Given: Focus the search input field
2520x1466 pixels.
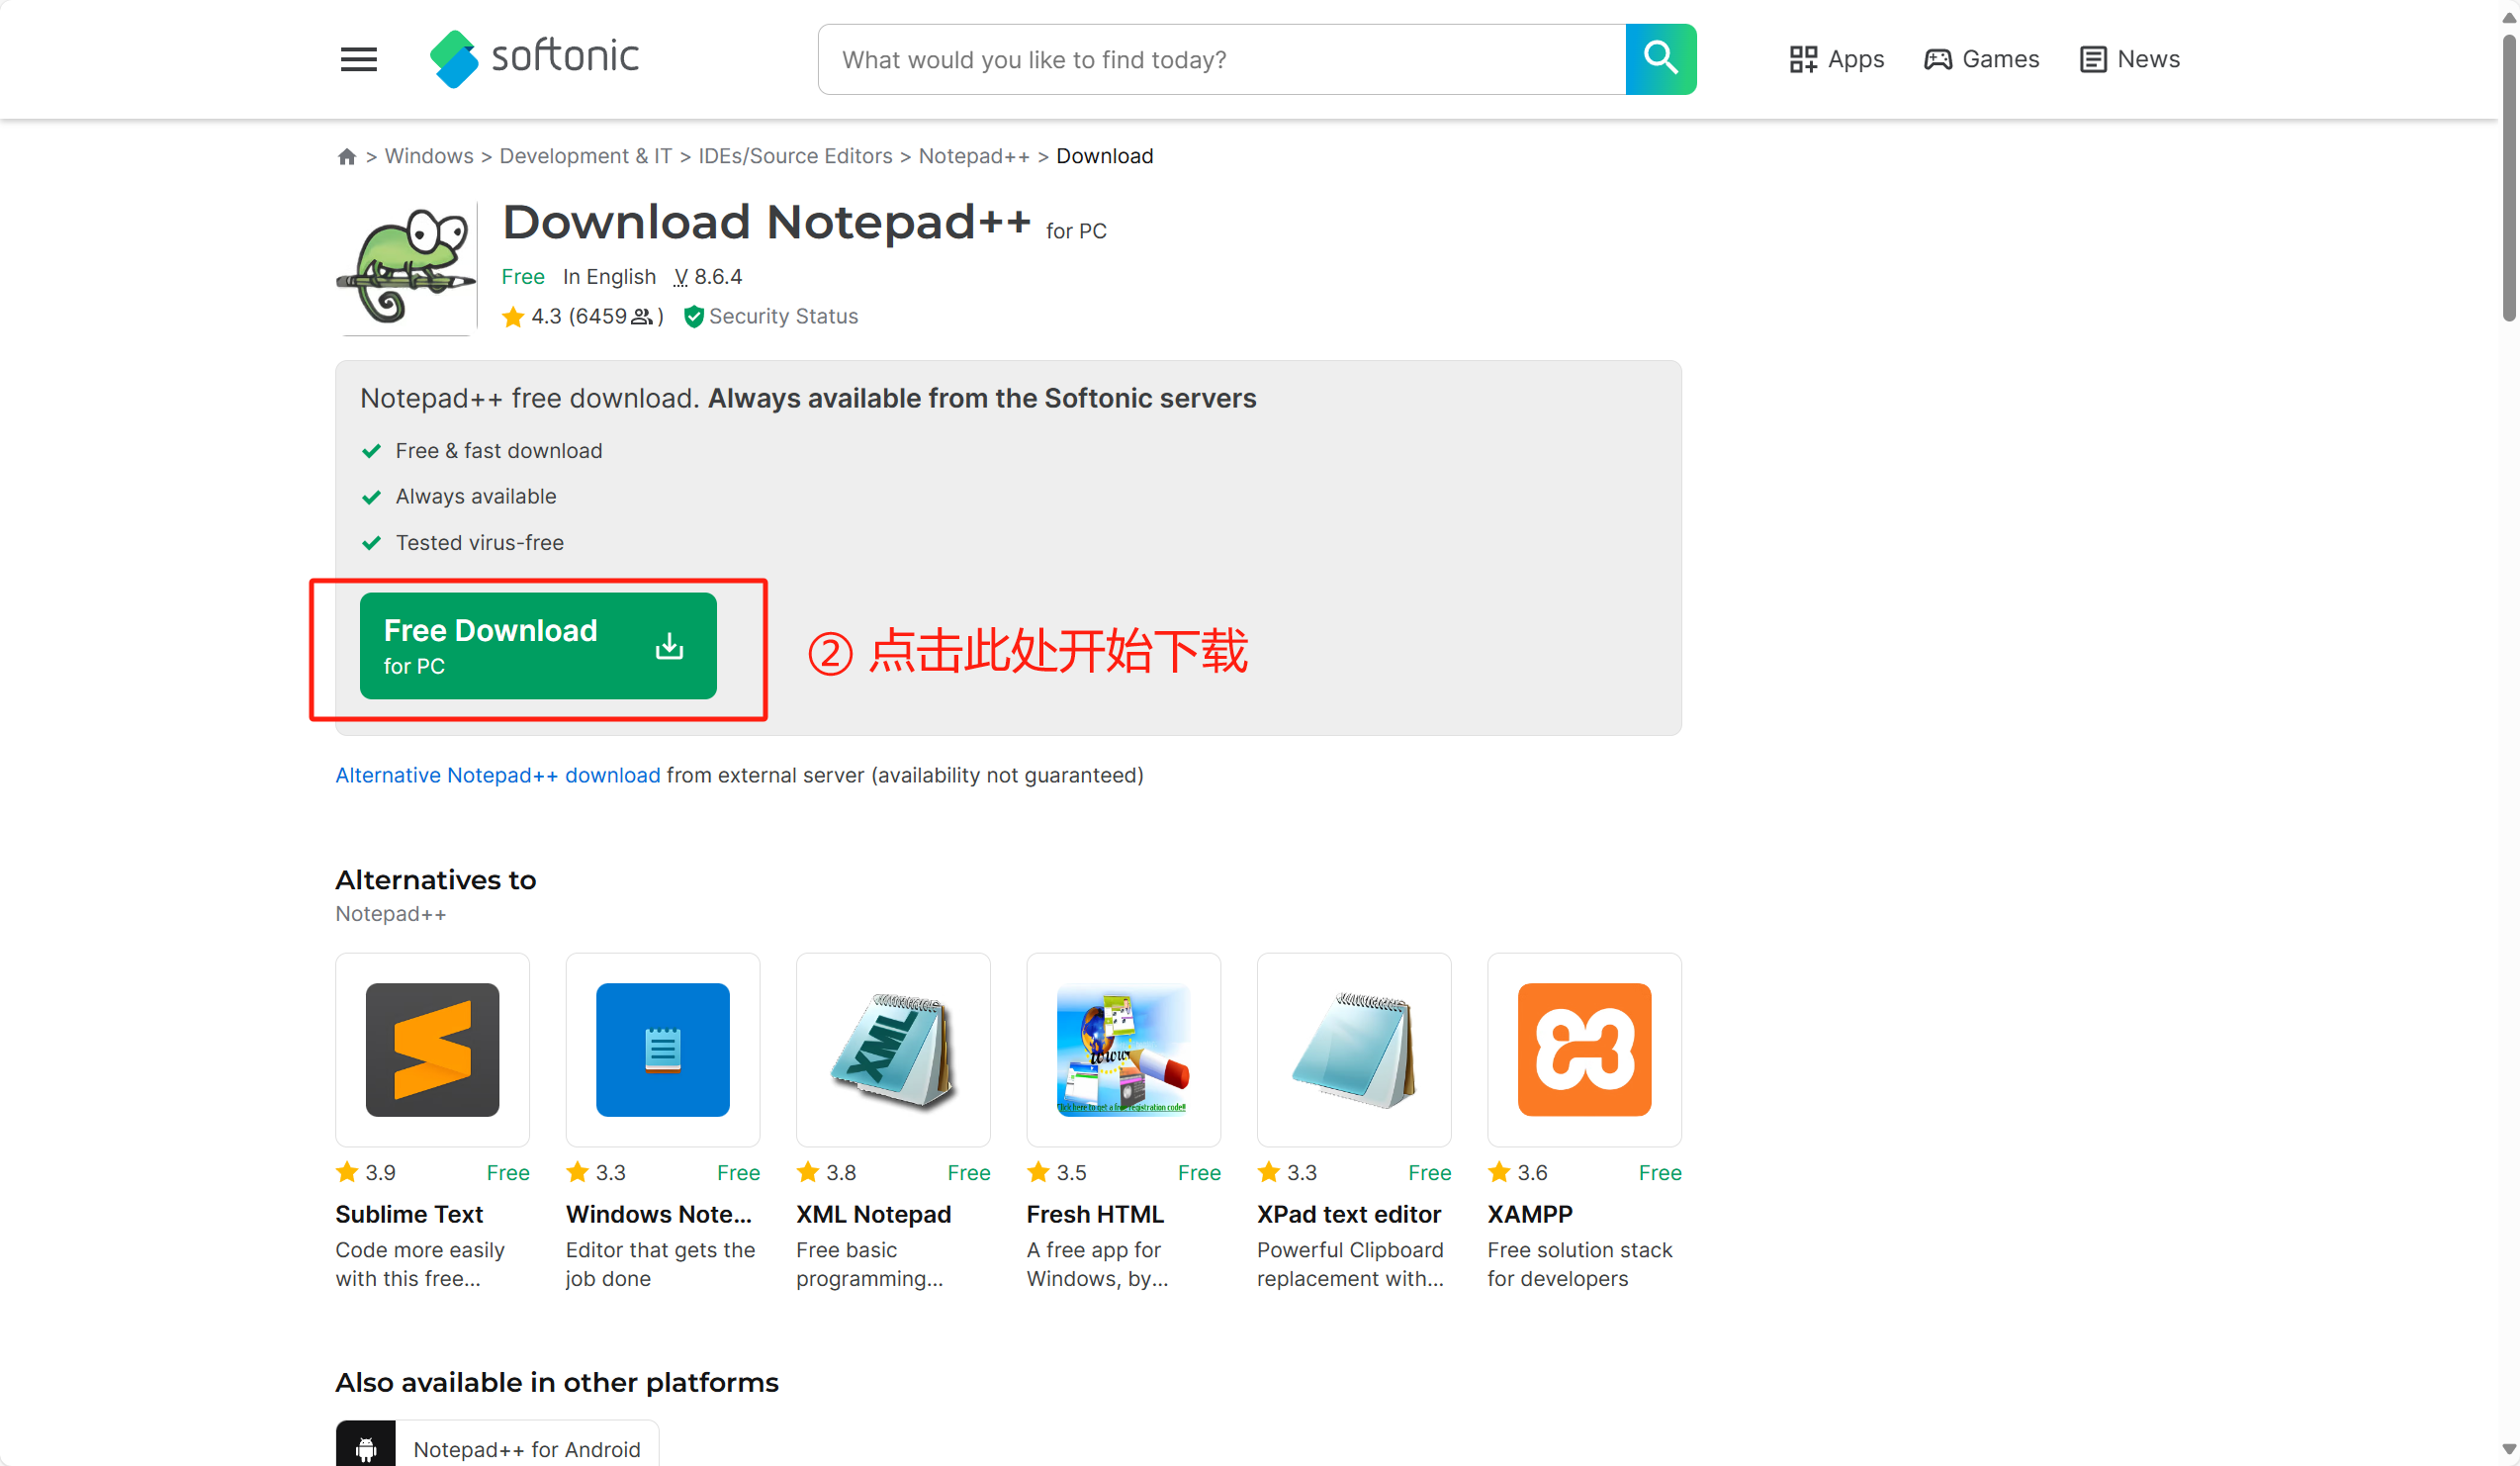Looking at the screenshot, I should pyautogui.click(x=1221, y=59).
